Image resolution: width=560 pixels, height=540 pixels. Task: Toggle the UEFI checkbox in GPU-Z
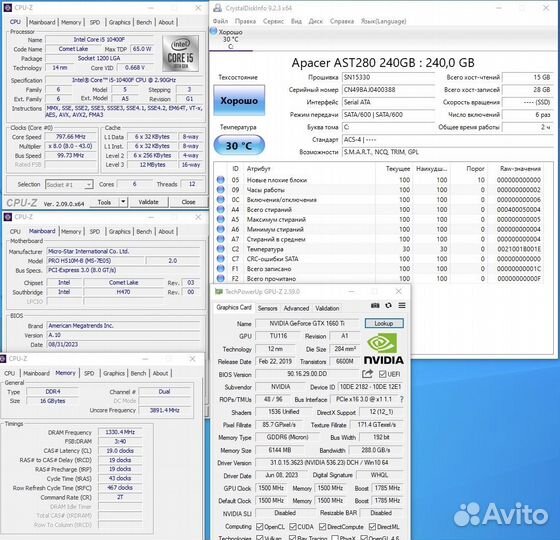click(x=382, y=374)
